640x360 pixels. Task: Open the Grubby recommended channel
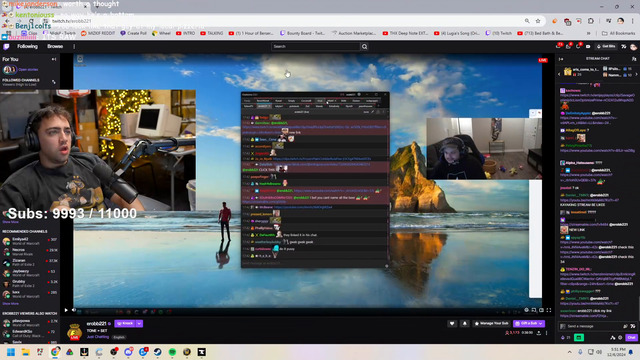pyautogui.click(x=29, y=283)
